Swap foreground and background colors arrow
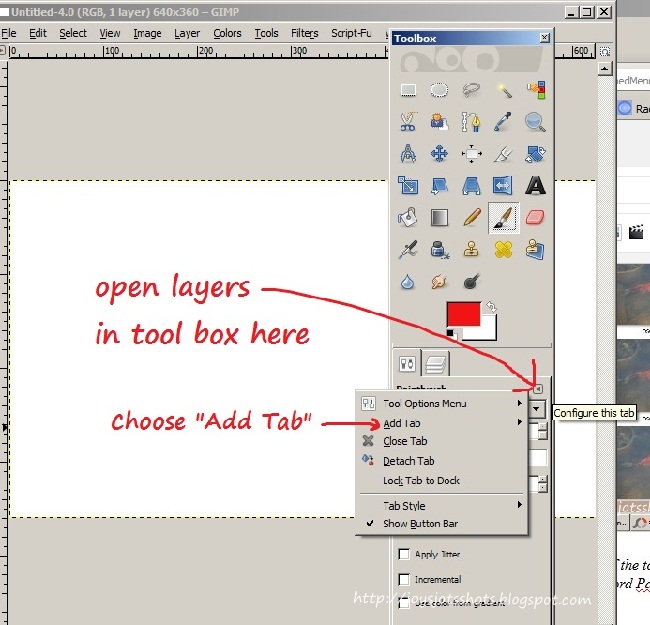The height and width of the screenshot is (625, 650). (x=491, y=307)
